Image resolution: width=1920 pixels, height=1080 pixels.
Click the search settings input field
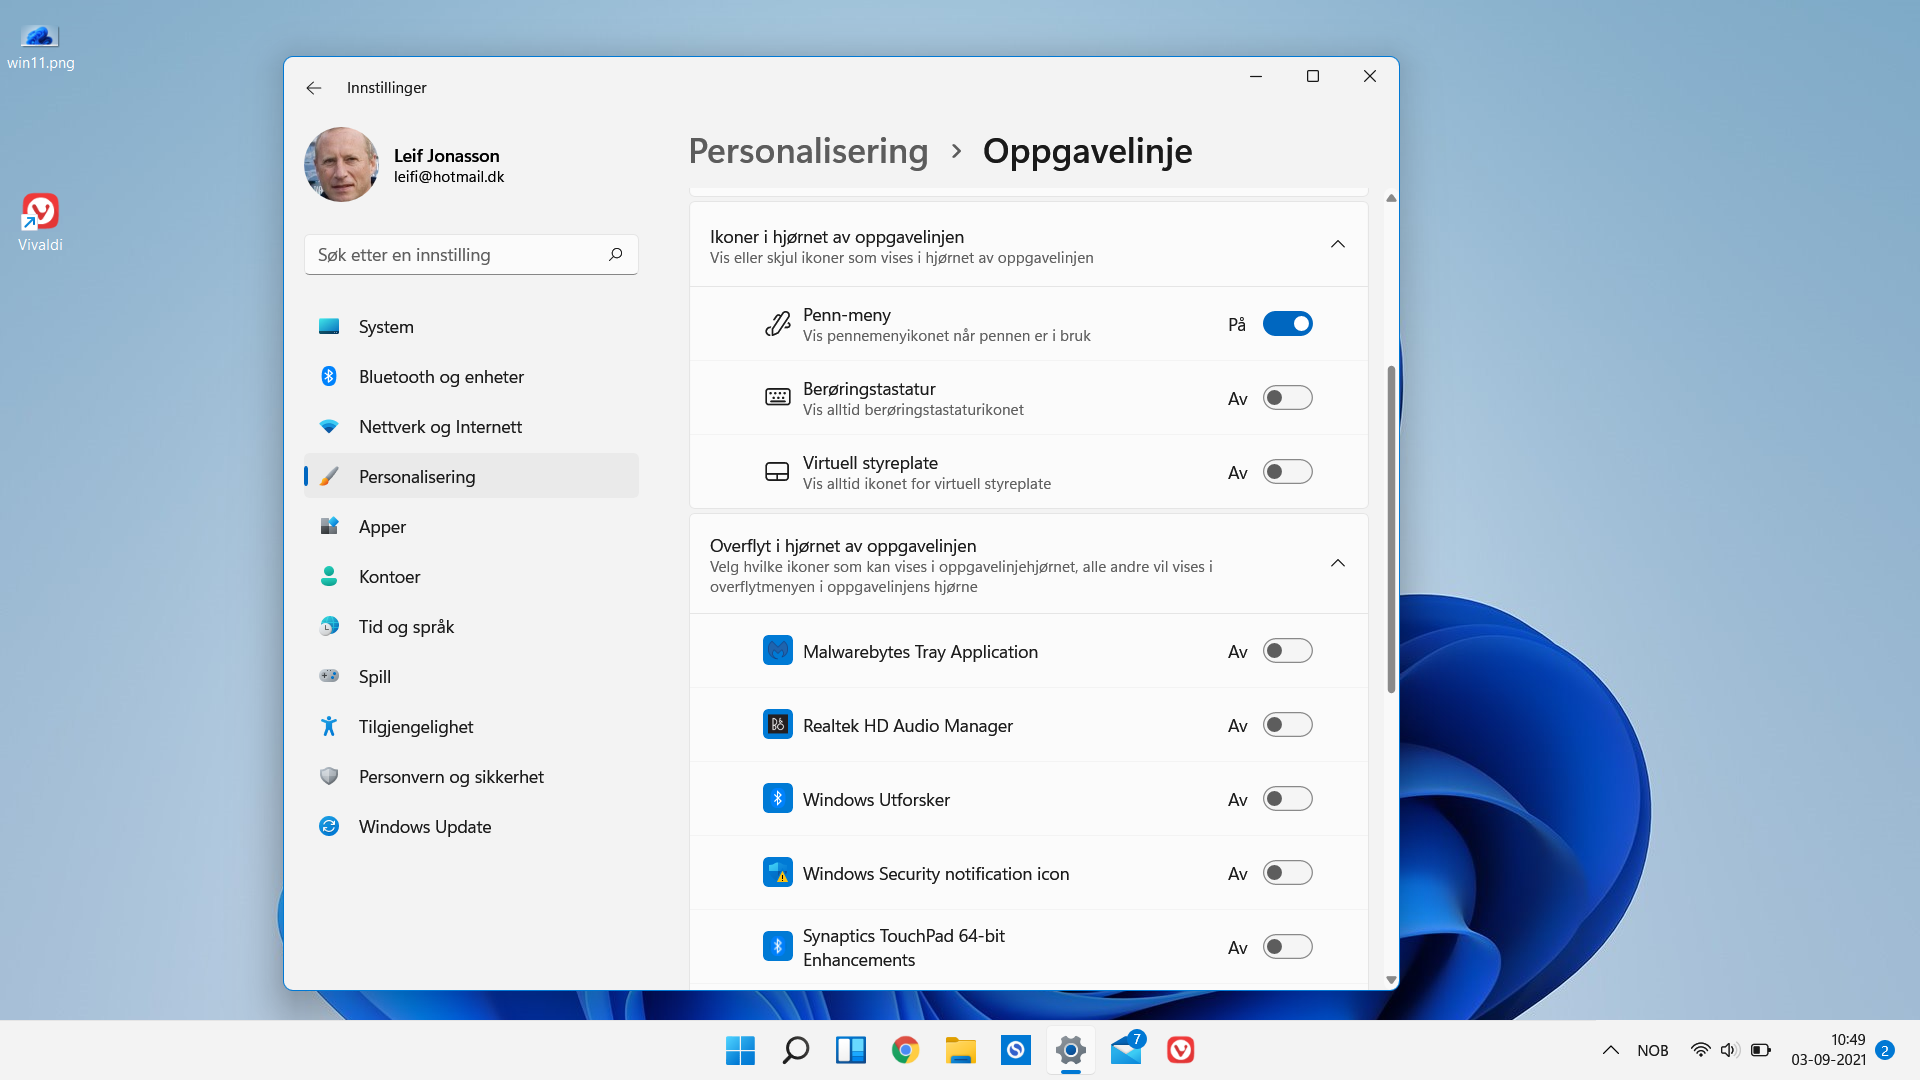[x=460, y=254]
